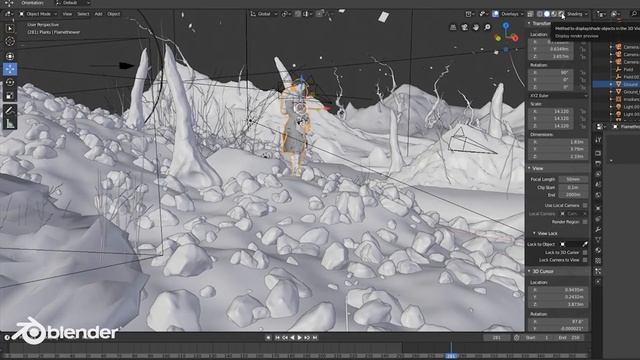The image size is (640, 360).
Task: Open the Add menu
Action: pyautogui.click(x=98, y=14)
